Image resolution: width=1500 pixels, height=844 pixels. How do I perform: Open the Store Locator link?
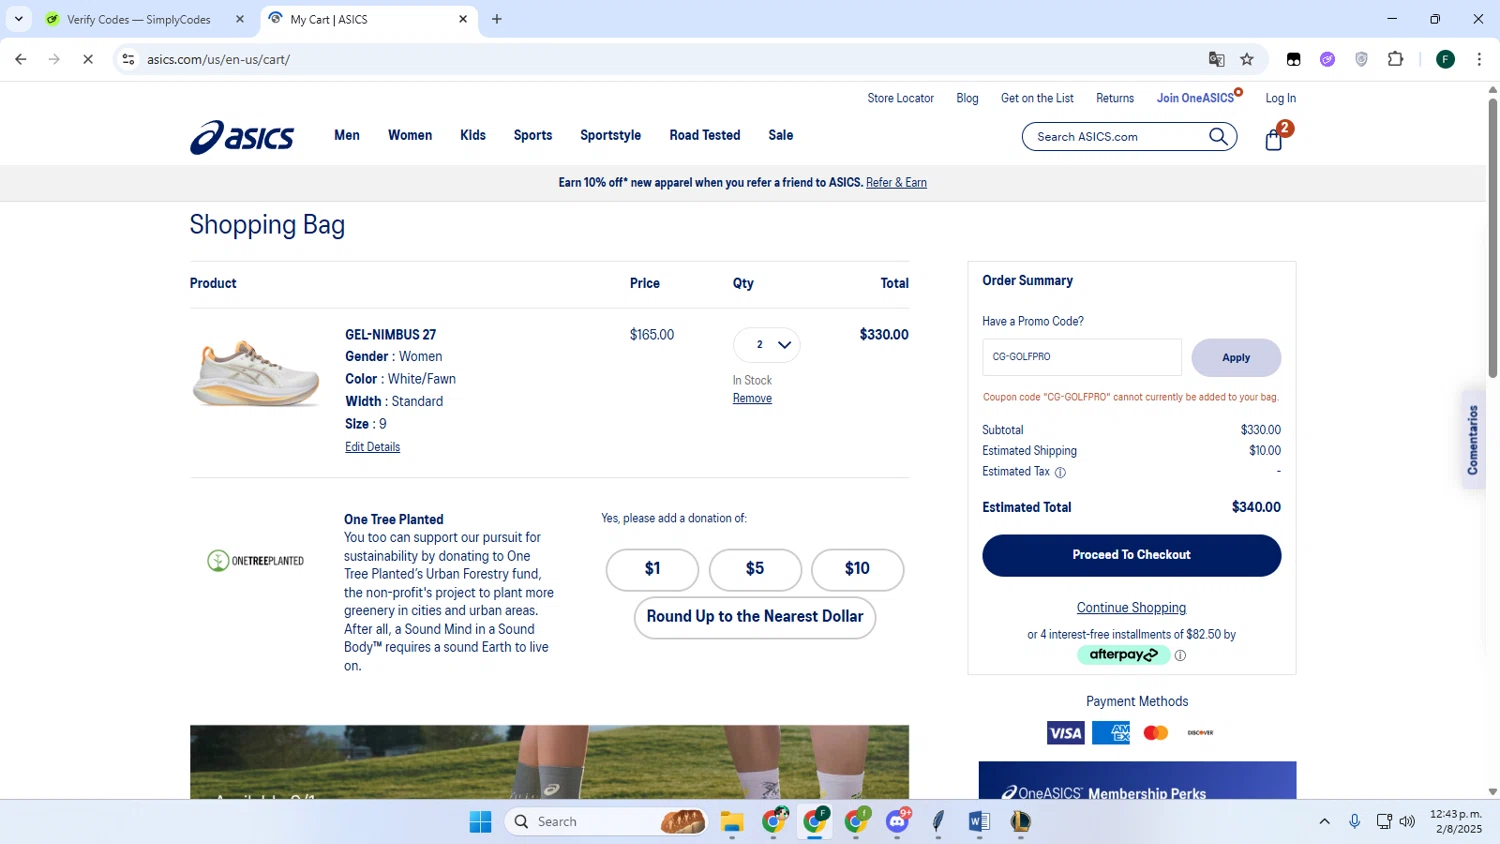click(900, 98)
